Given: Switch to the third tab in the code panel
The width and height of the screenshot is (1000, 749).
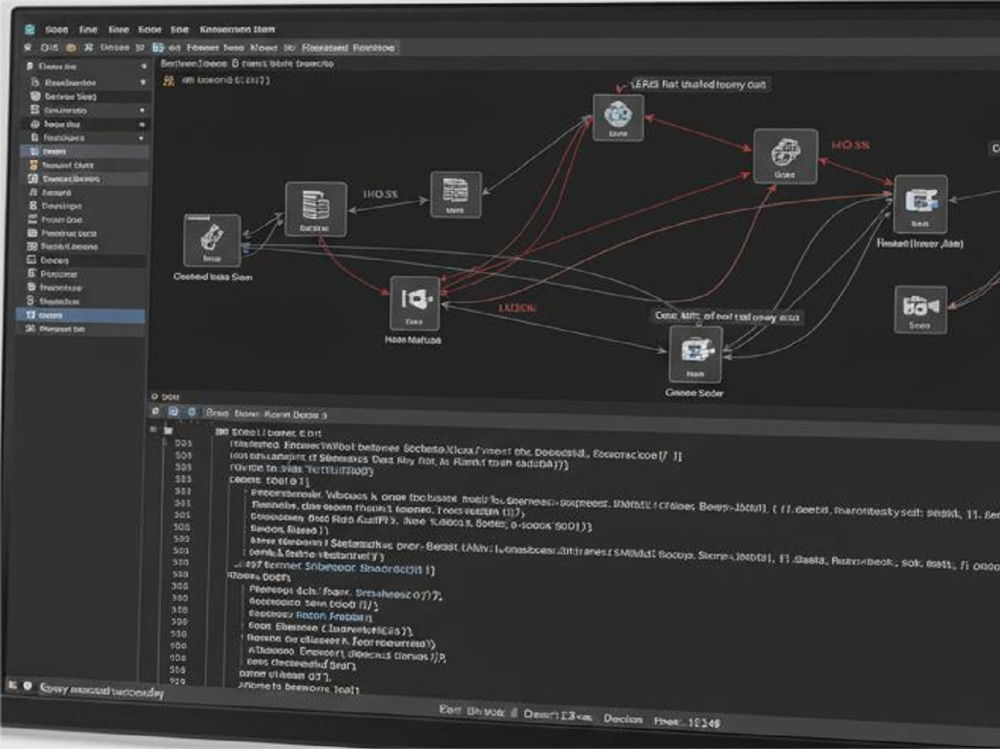Looking at the screenshot, I should pyautogui.click(x=277, y=414).
